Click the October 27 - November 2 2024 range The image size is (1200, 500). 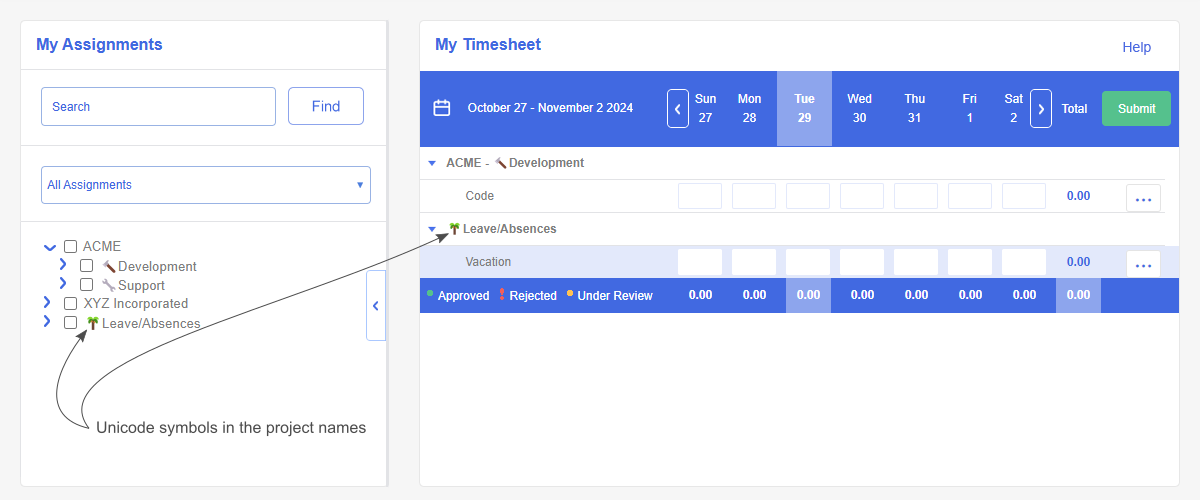tap(550, 108)
